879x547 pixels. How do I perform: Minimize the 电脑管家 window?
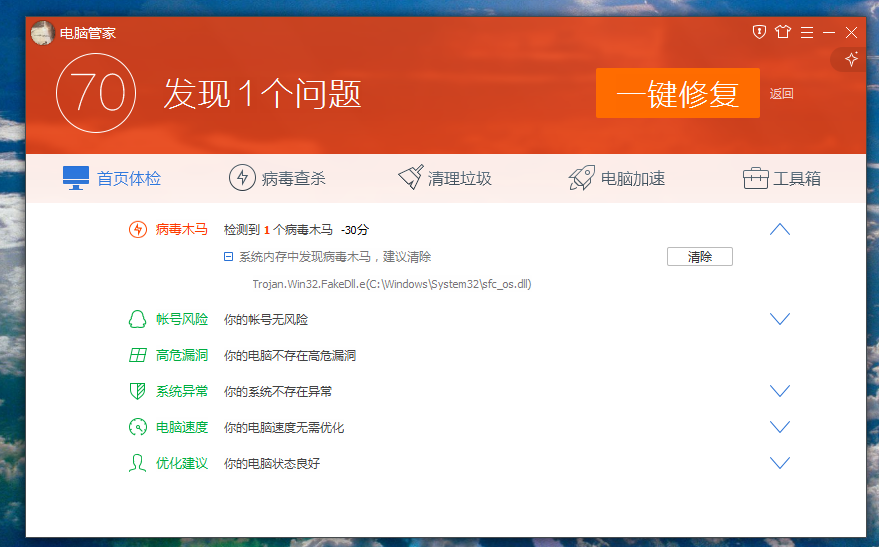pyautogui.click(x=829, y=33)
